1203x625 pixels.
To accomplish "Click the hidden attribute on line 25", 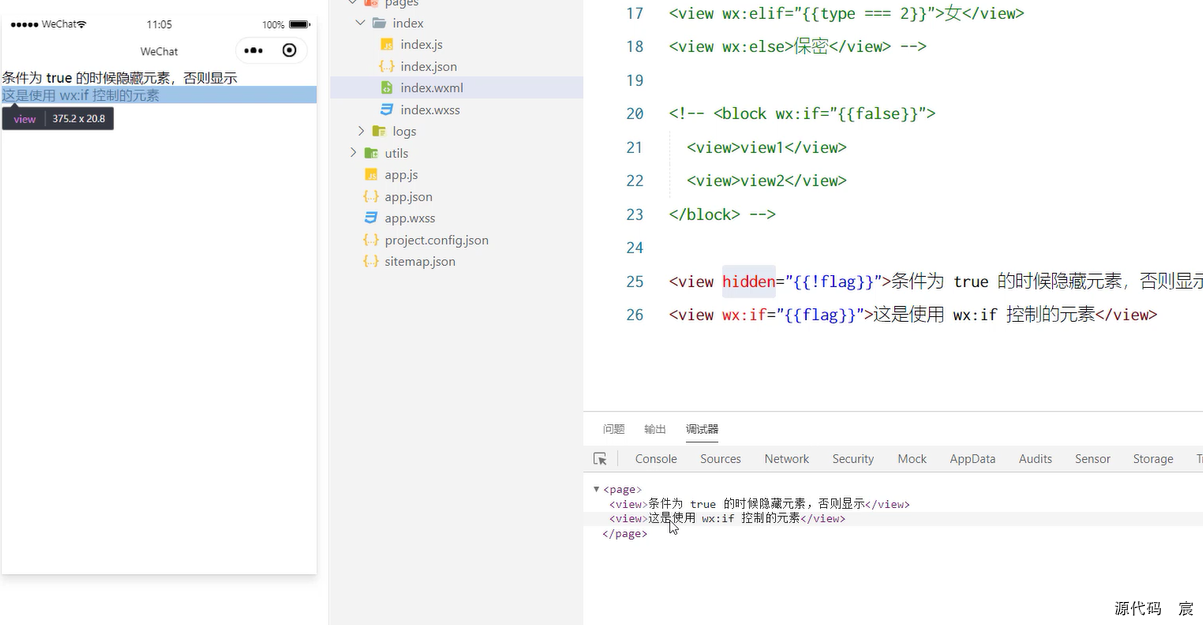I will click(x=749, y=282).
